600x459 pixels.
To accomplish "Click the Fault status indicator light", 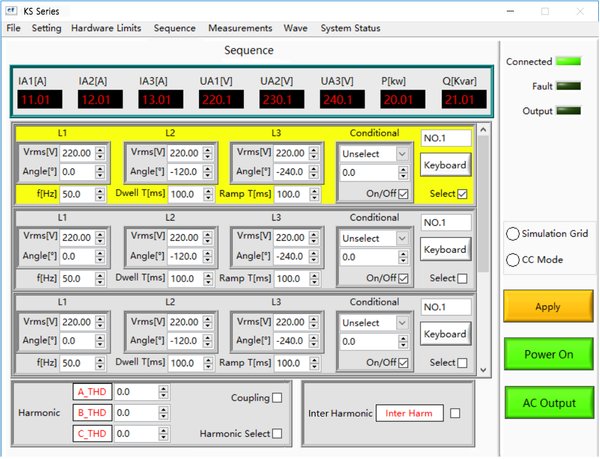I will [569, 86].
